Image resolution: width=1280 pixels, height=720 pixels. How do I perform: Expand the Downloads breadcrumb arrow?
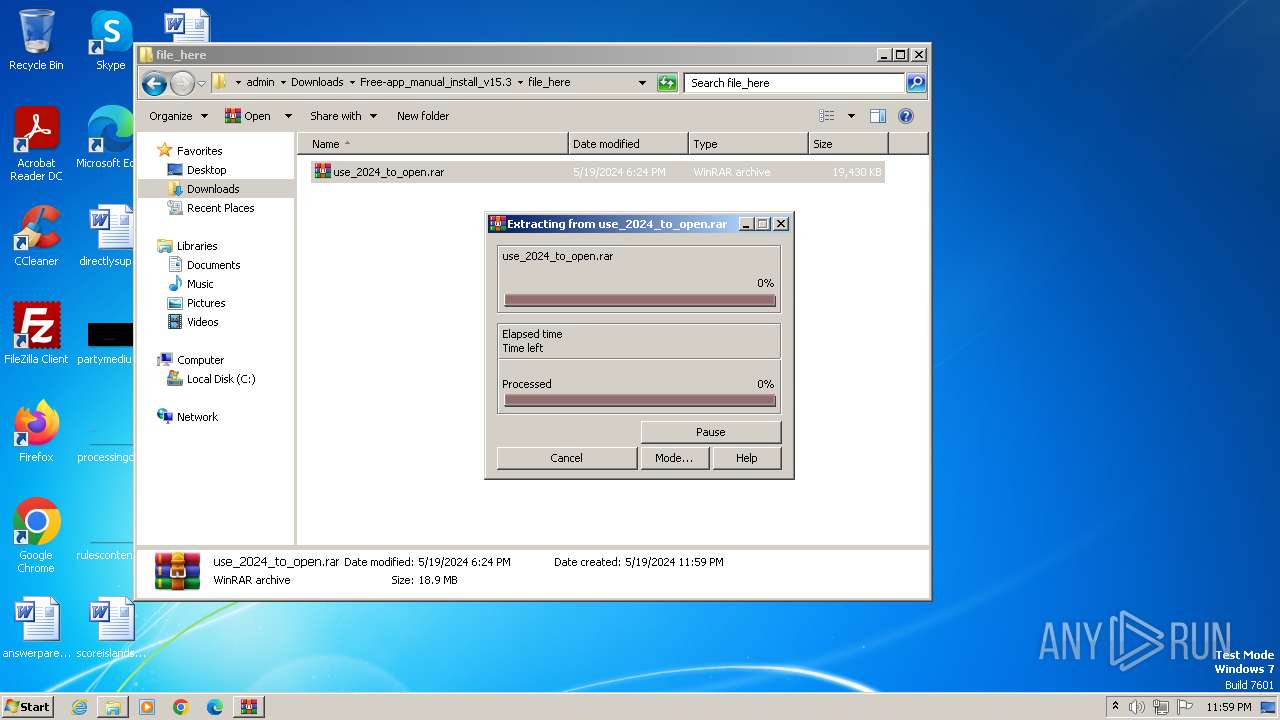pyautogui.click(x=351, y=83)
